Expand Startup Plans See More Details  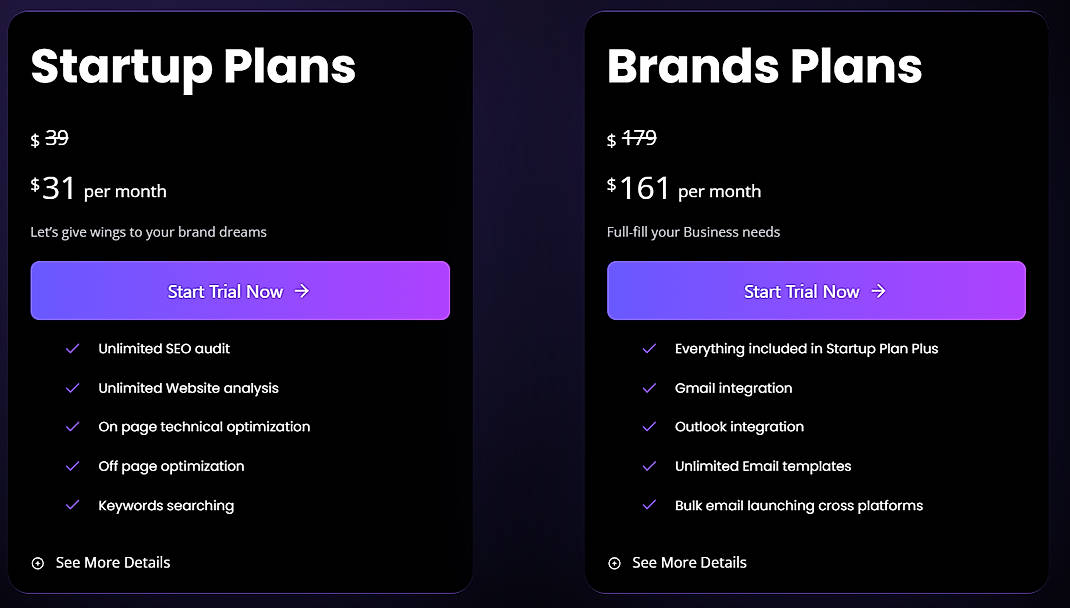[x=113, y=563]
